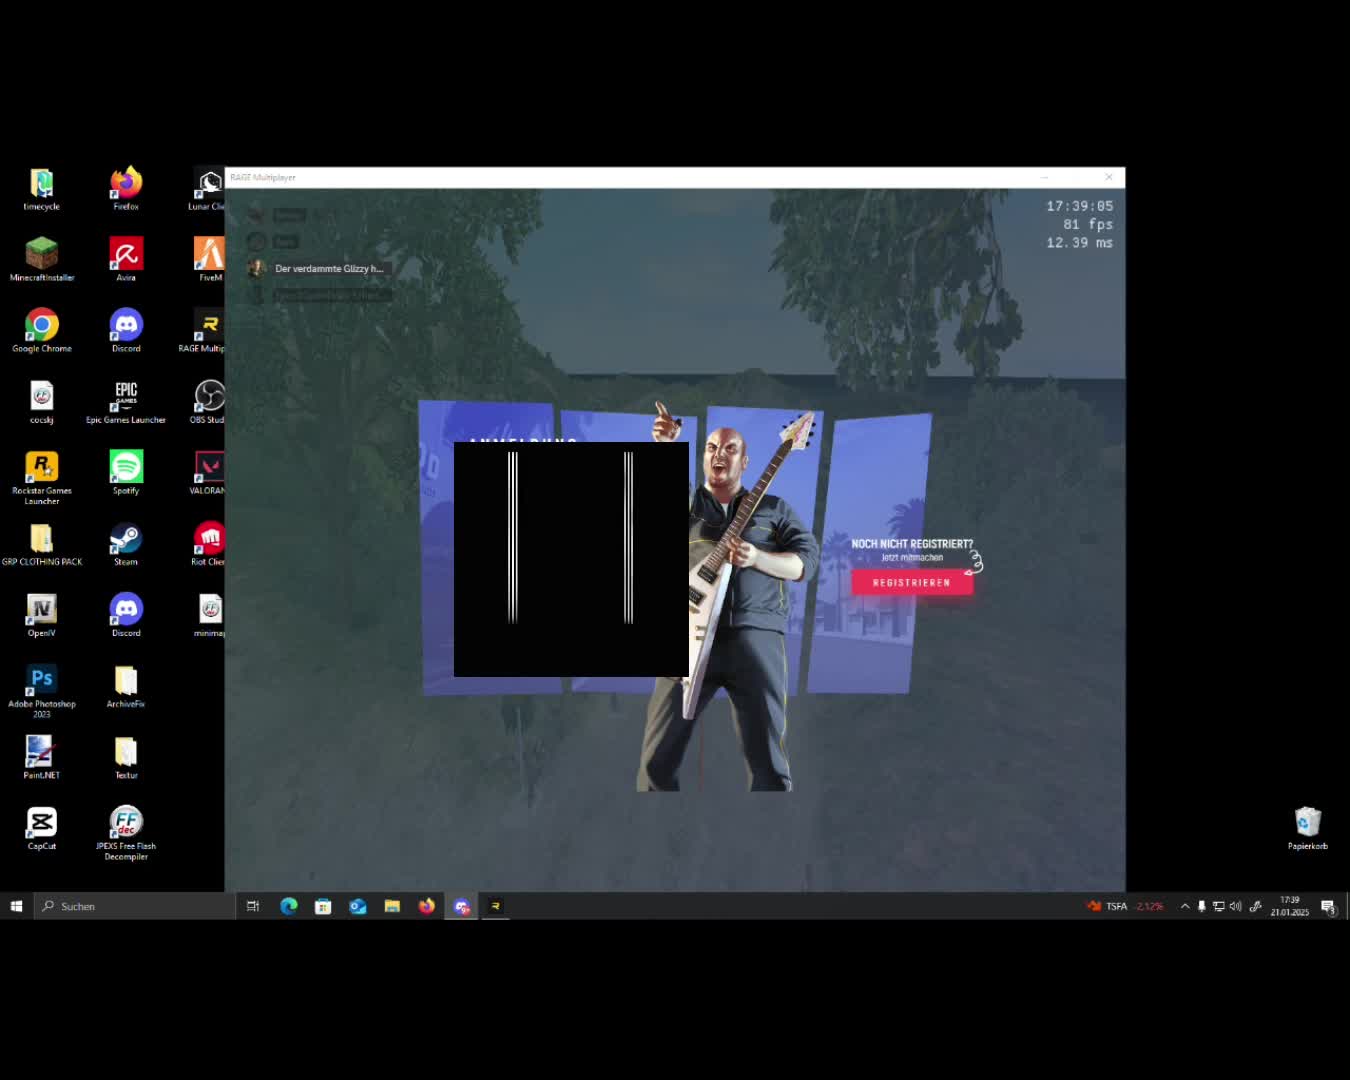
Task: Open the timecycle desktop icon
Action: 41,189
